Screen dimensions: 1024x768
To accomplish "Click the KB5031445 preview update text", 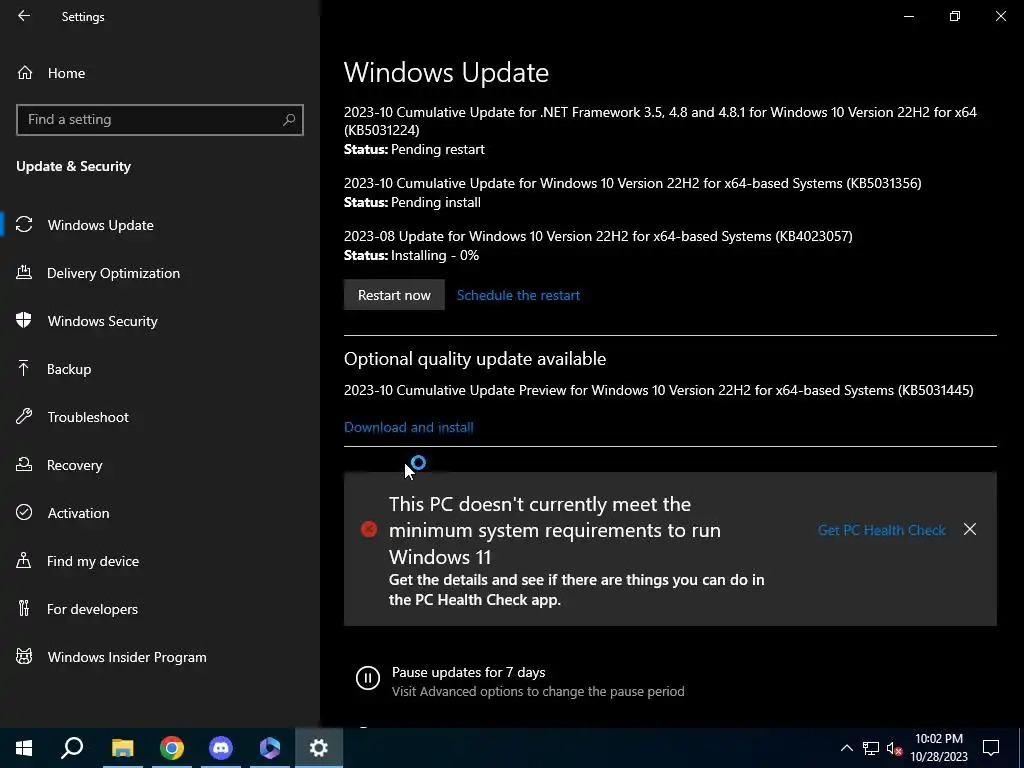I will point(658,391).
